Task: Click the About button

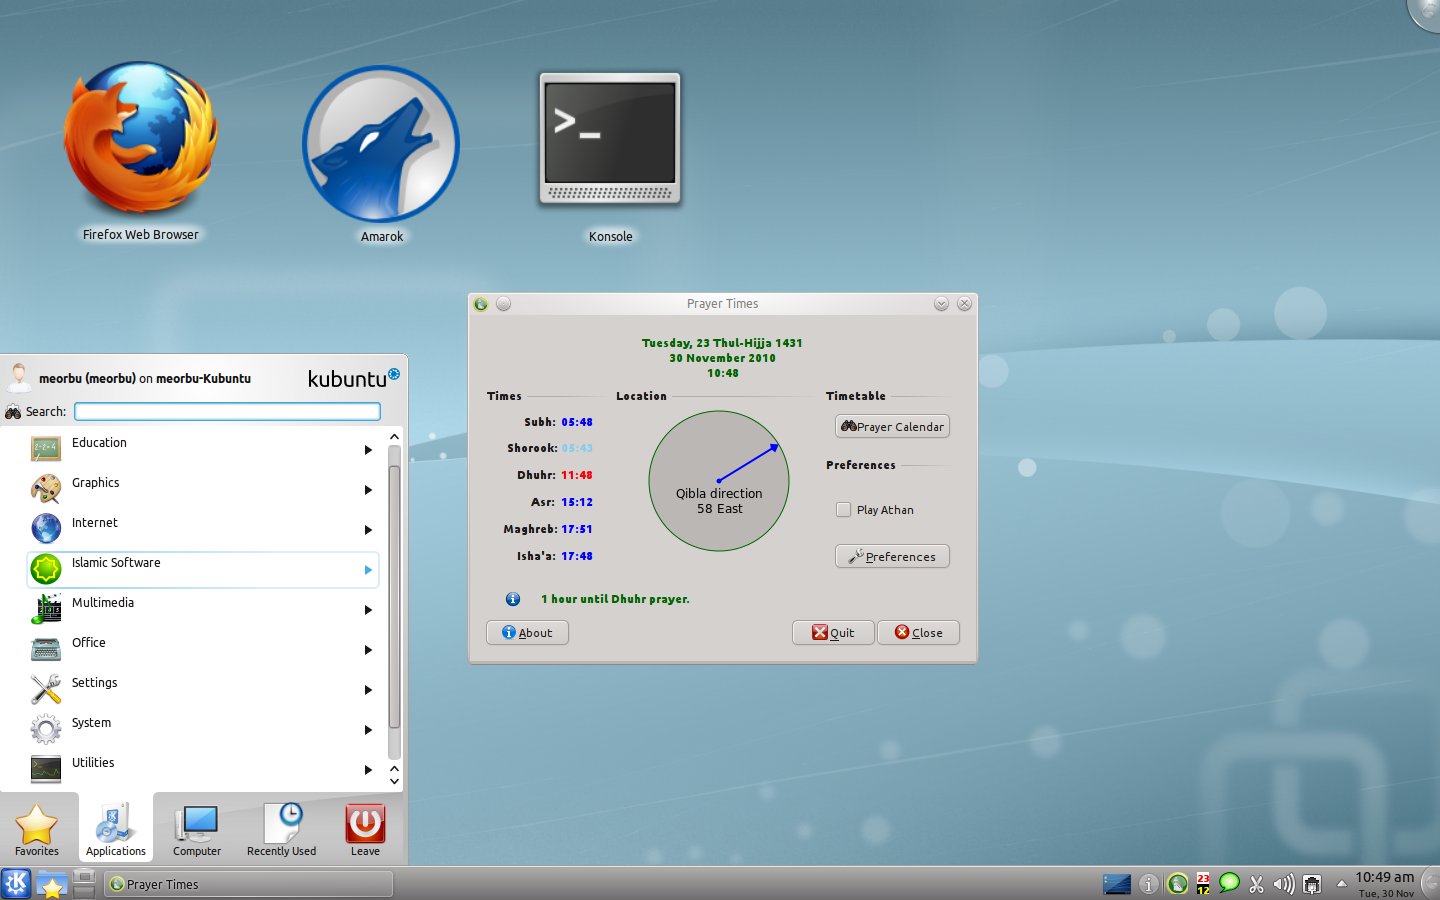Action: point(527,632)
